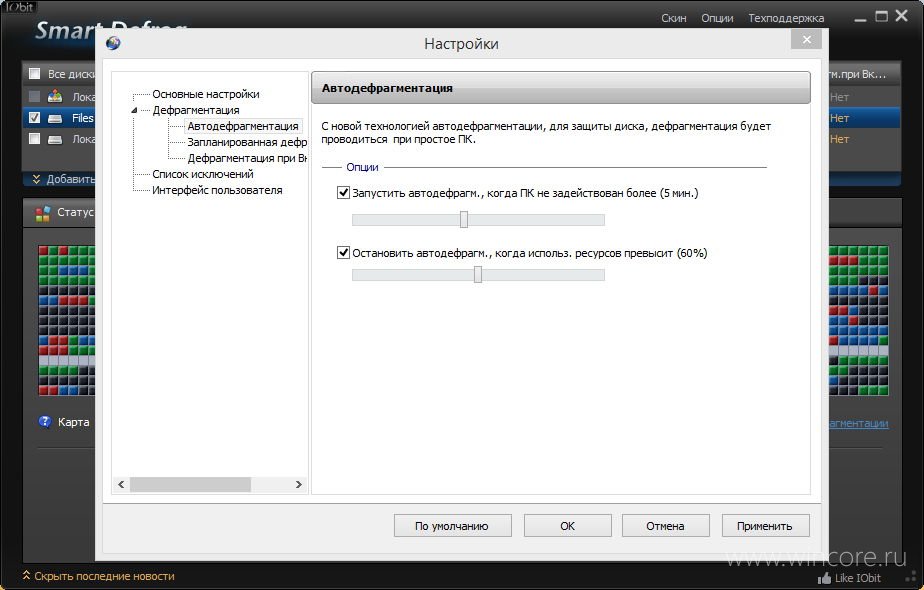Click the blue question mark icon next to Карта
This screenshot has width=924, height=590.
click(x=45, y=421)
